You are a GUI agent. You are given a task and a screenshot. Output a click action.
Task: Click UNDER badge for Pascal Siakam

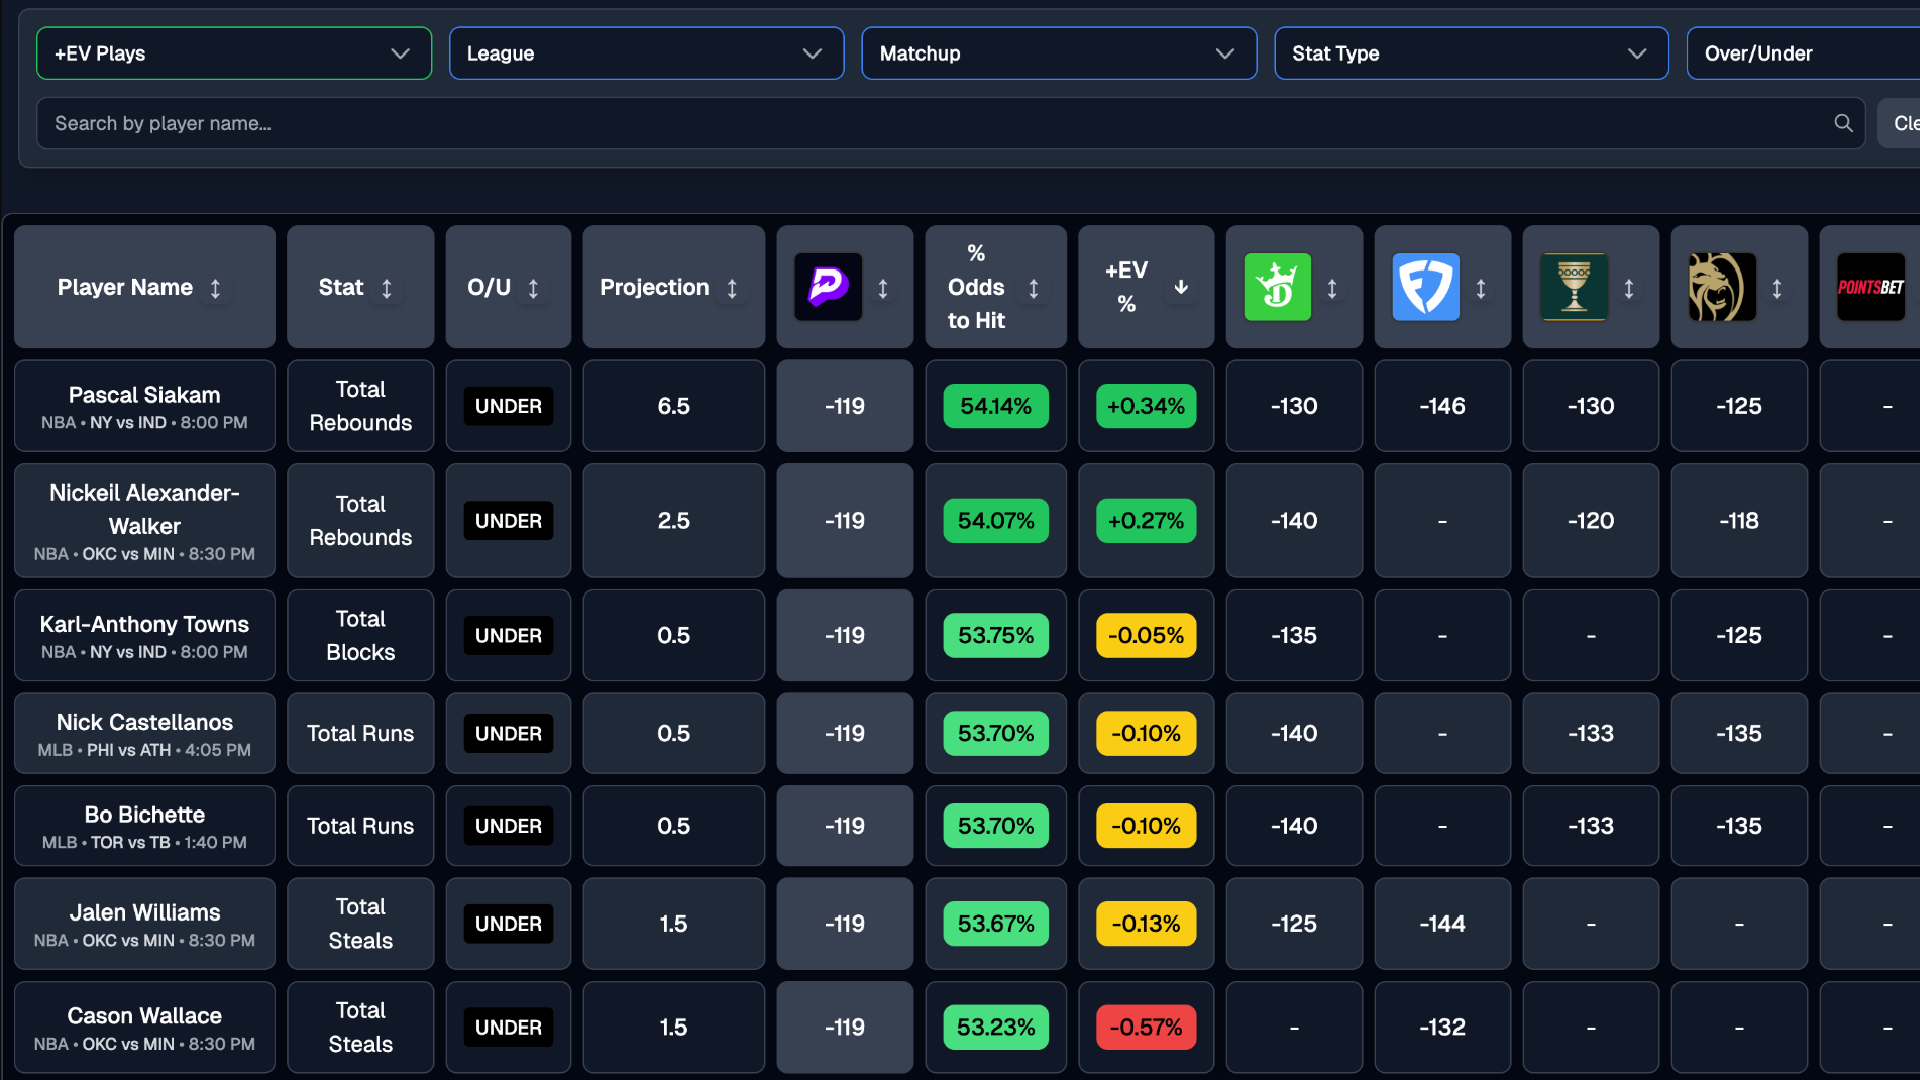pyautogui.click(x=508, y=406)
